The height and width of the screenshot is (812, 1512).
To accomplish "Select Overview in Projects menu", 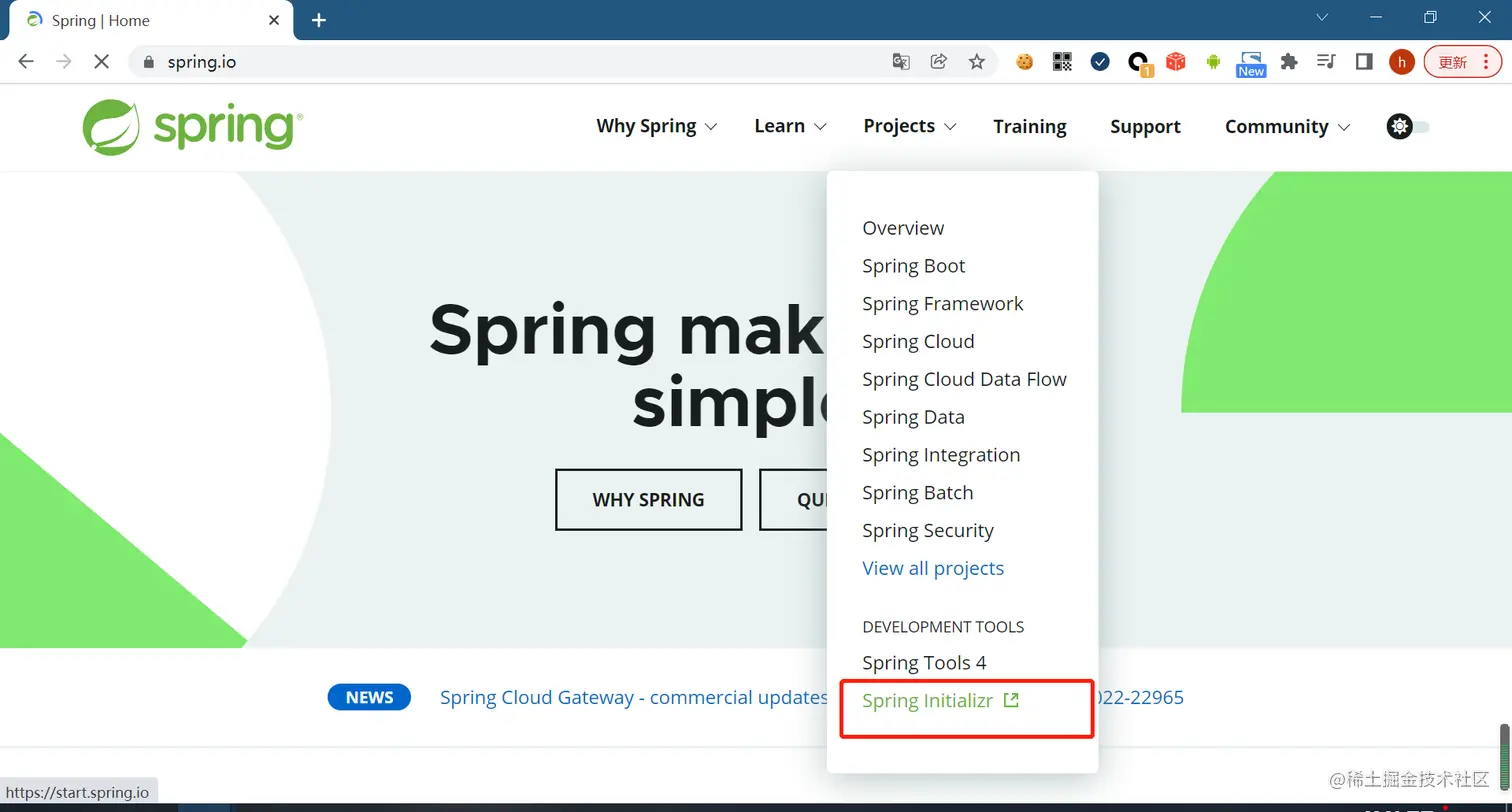I will pos(903,228).
